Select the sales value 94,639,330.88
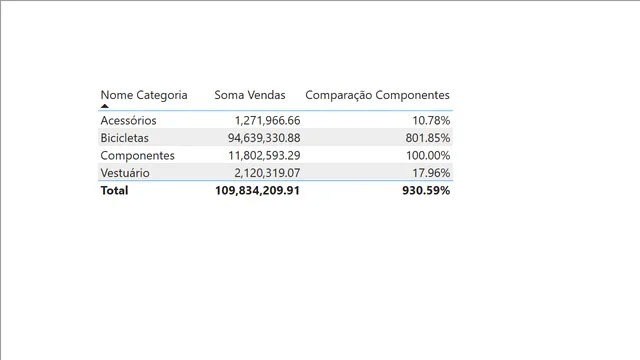Viewport: 640px width, 360px height. 264,138
